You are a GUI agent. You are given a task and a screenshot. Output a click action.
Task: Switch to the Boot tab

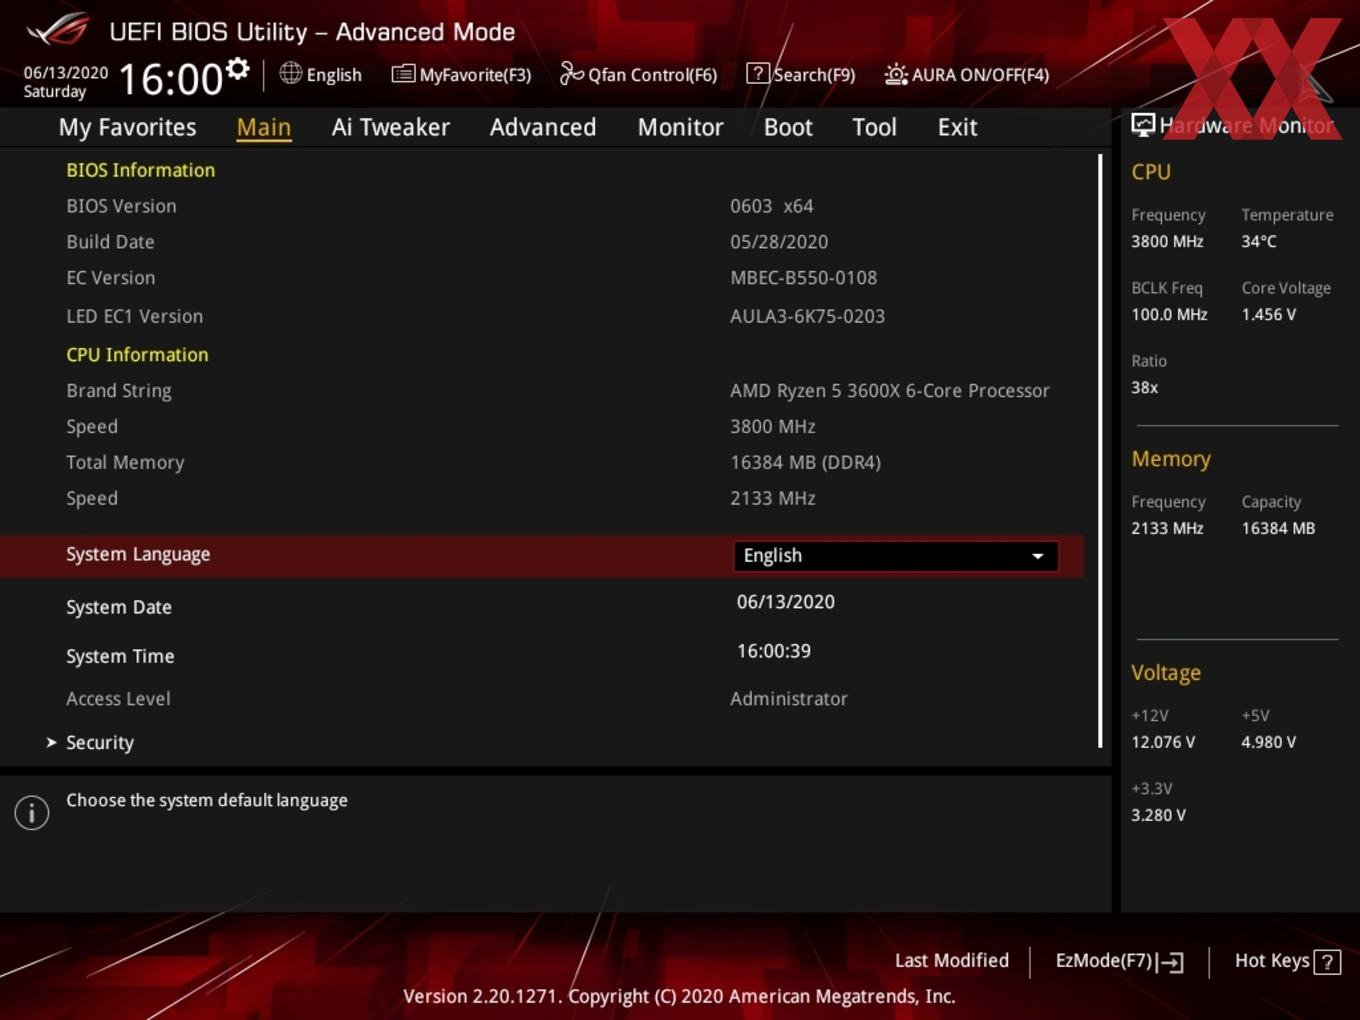click(x=788, y=127)
